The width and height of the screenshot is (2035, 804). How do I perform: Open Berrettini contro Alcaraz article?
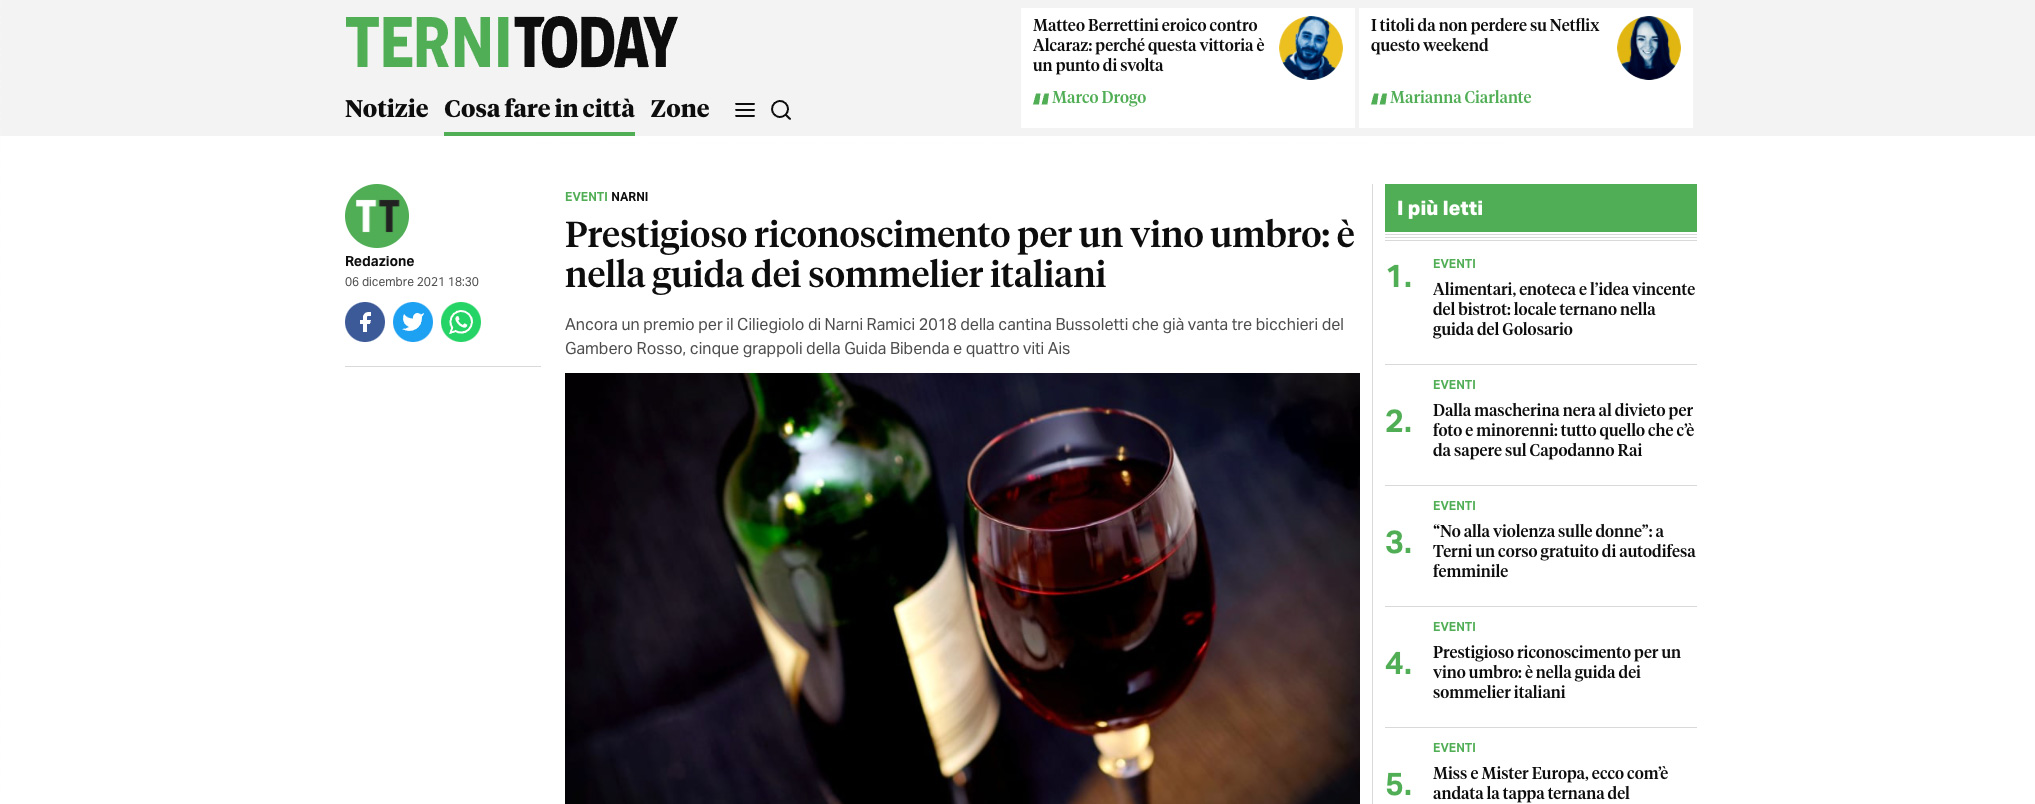1149,45
